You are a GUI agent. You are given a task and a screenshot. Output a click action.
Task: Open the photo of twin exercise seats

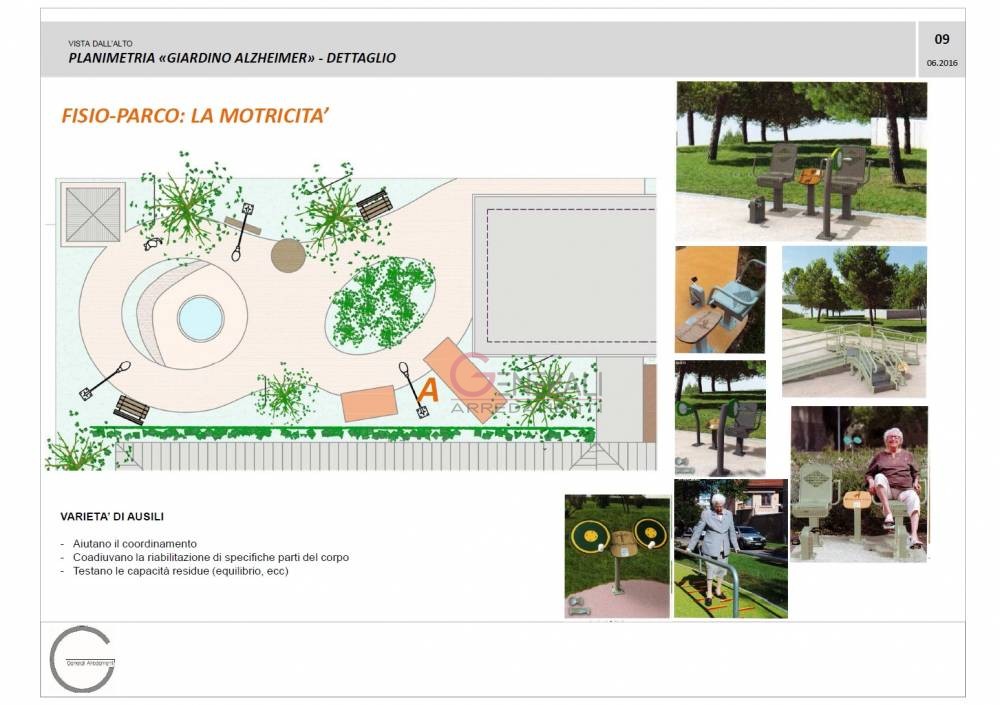point(801,162)
